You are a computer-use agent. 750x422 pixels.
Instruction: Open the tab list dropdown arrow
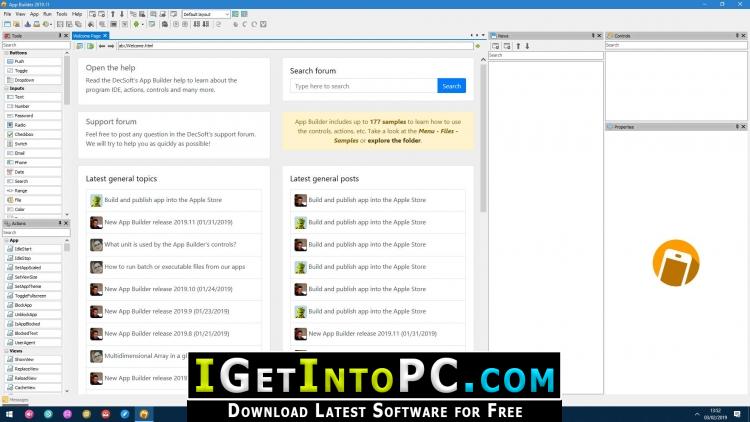[x=483, y=35]
